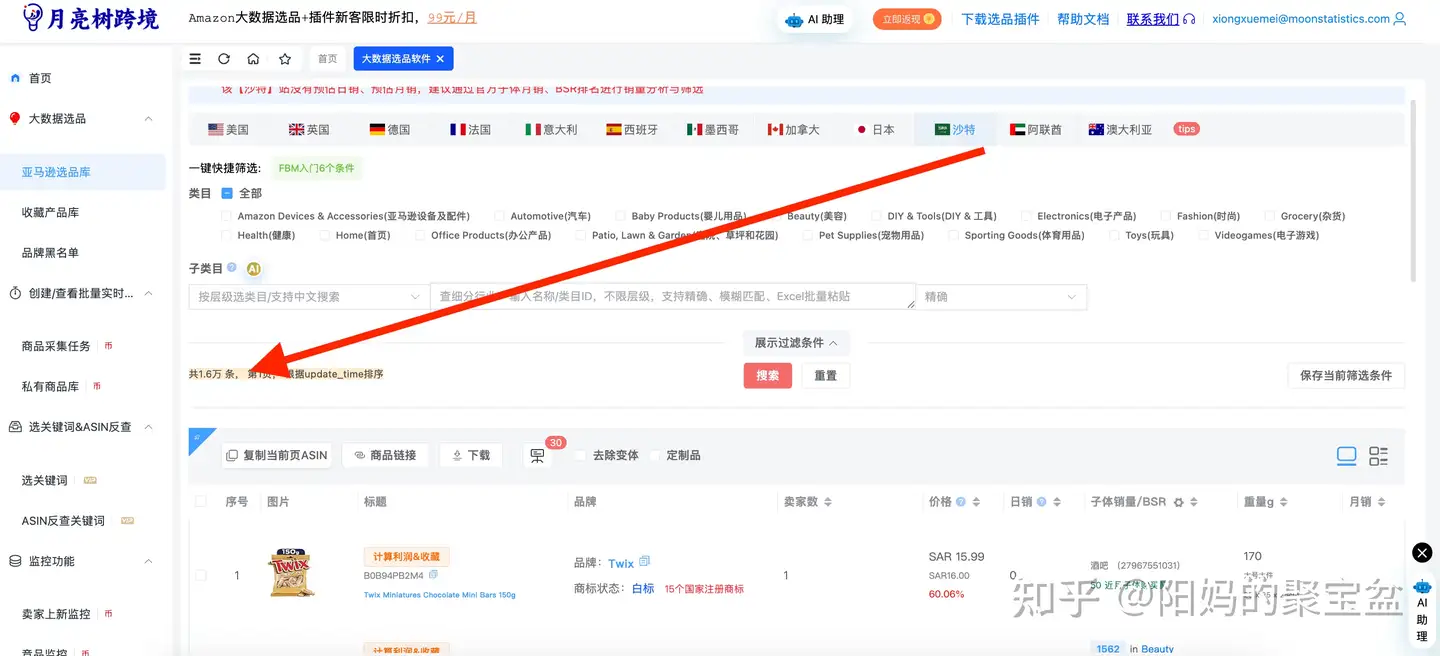
Task: Open the subcategory hierarchy select dropdown
Action: [x=308, y=297]
